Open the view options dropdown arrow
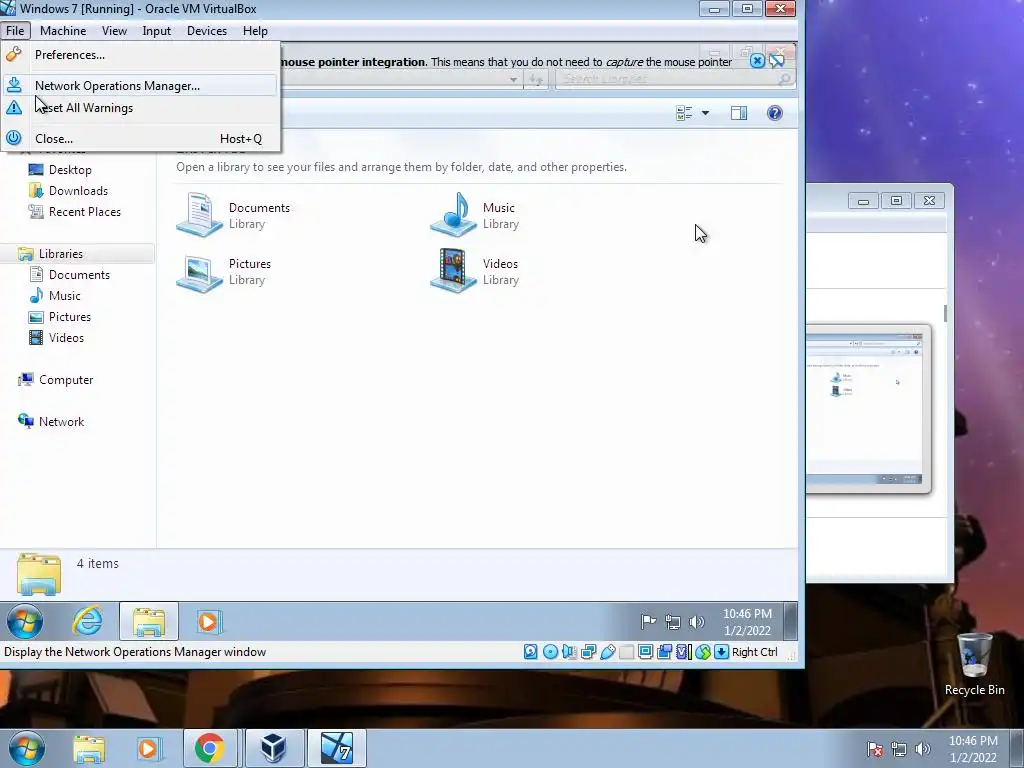Viewport: 1024px width, 768px height. [x=705, y=113]
